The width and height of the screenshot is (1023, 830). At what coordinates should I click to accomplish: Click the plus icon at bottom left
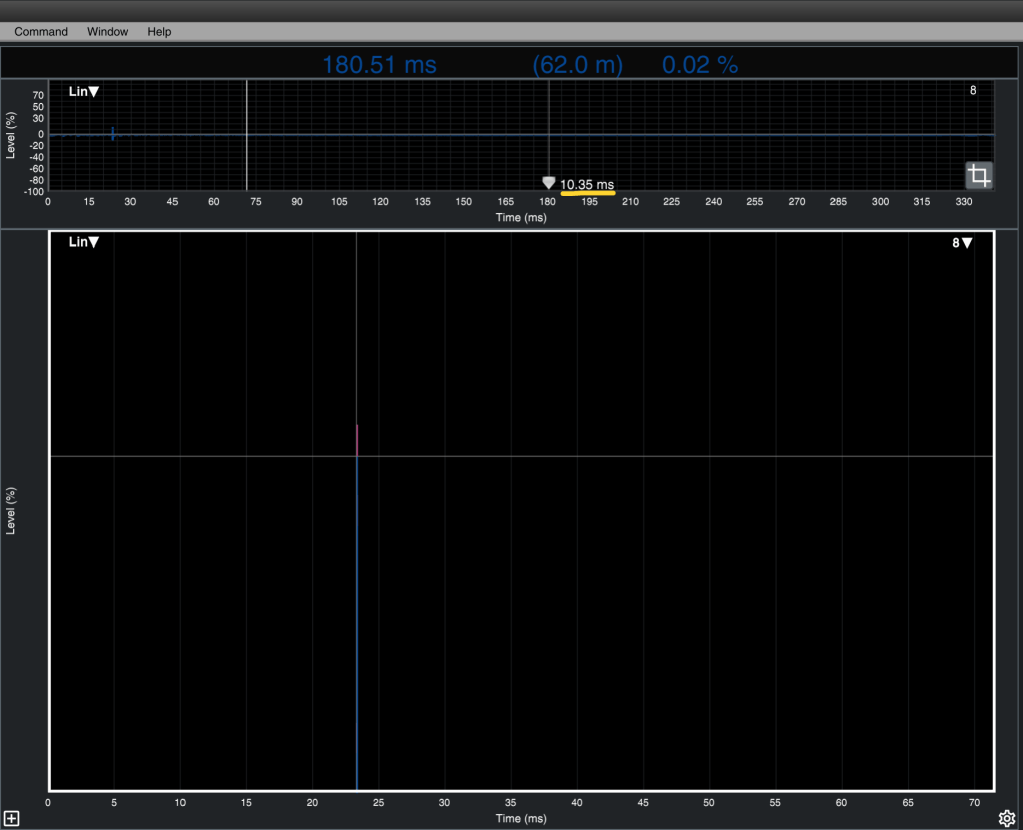pyautogui.click(x=12, y=818)
